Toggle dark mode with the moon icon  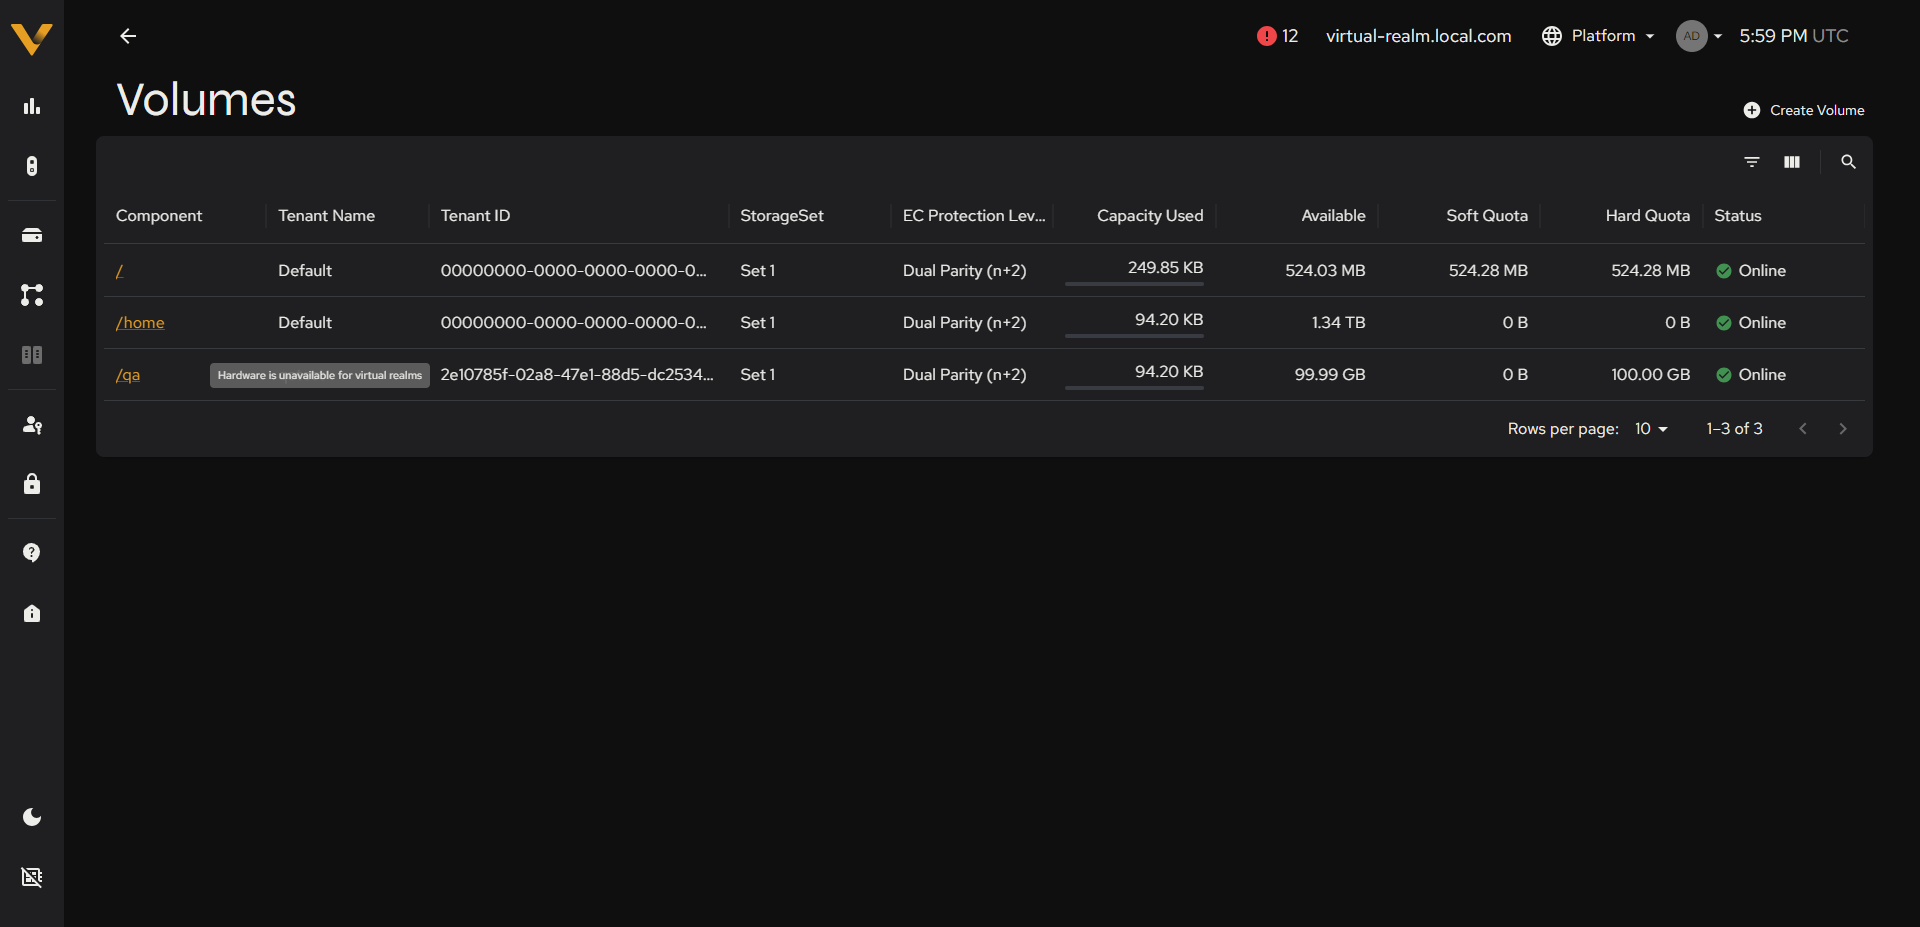click(32, 817)
